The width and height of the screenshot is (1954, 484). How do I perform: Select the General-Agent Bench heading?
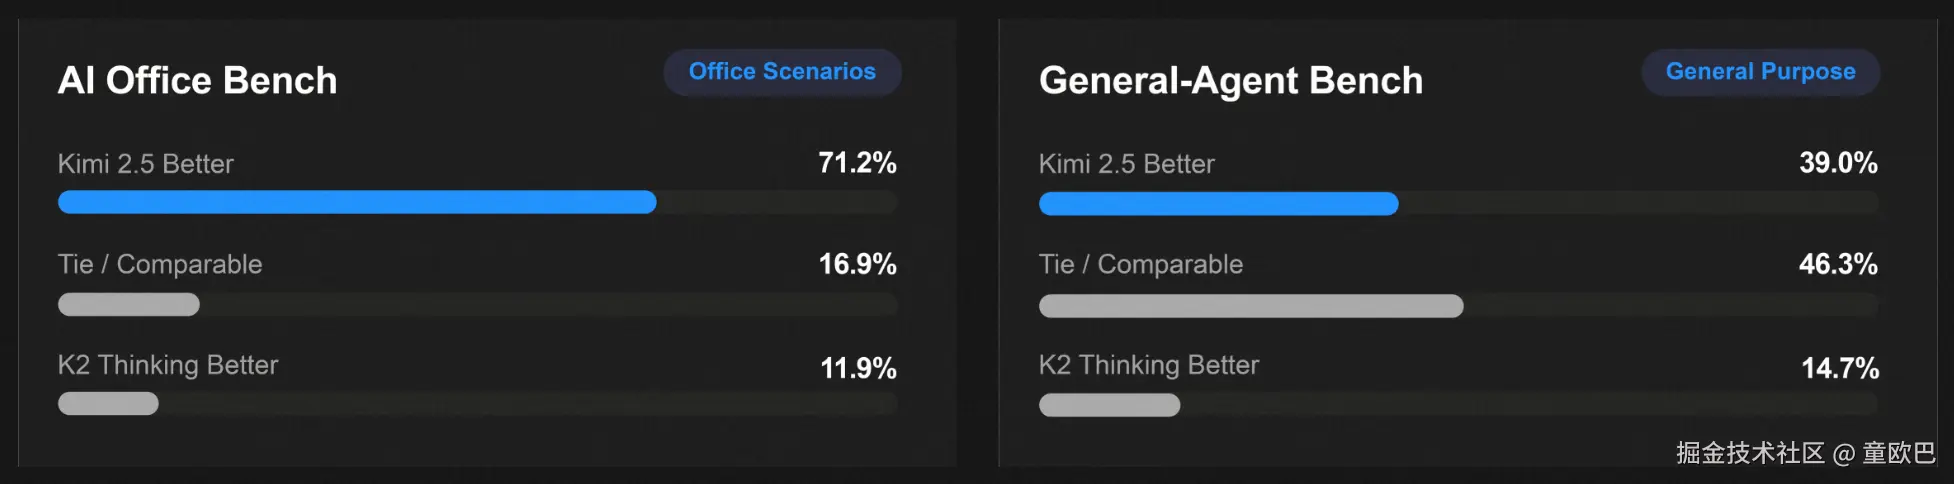(x=1230, y=81)
